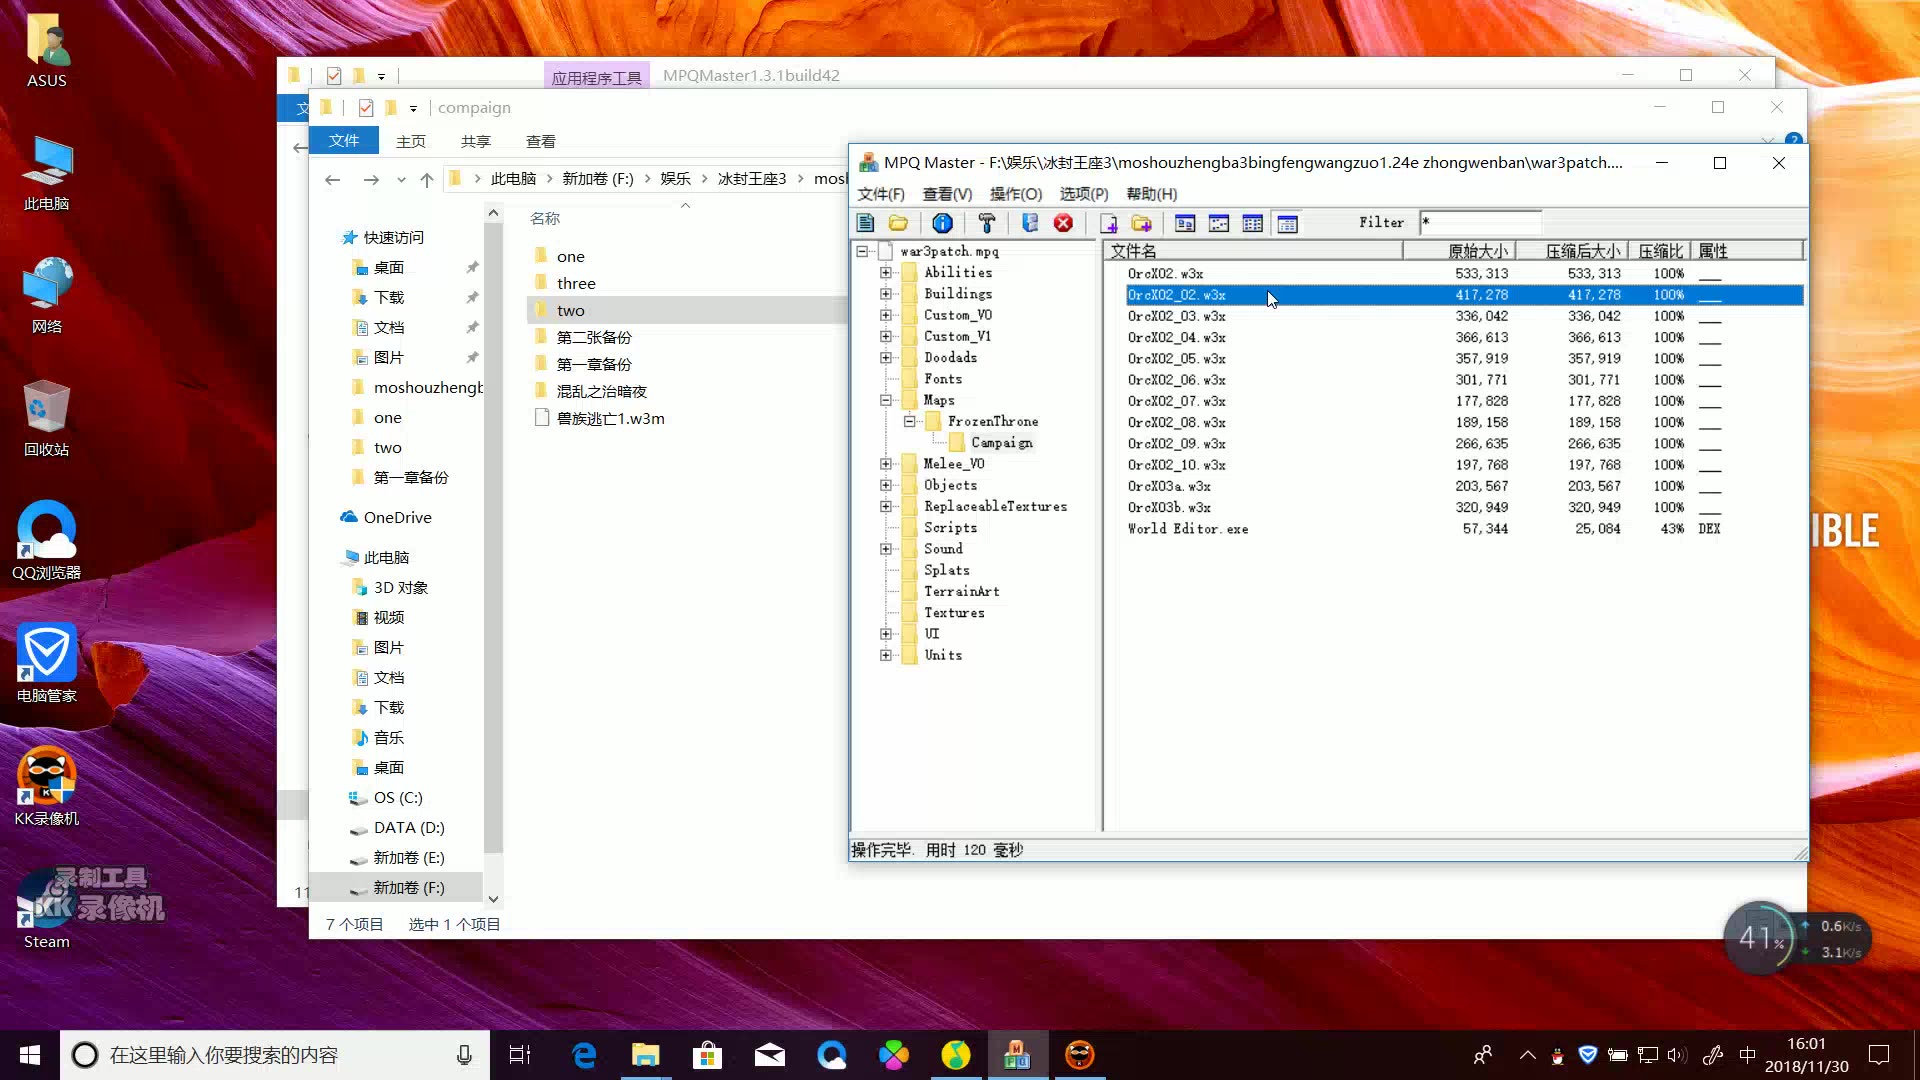Open the 主页 ribbon tab in Explorer
Screen dimensions: 1920x1080
tap(411, 142)
